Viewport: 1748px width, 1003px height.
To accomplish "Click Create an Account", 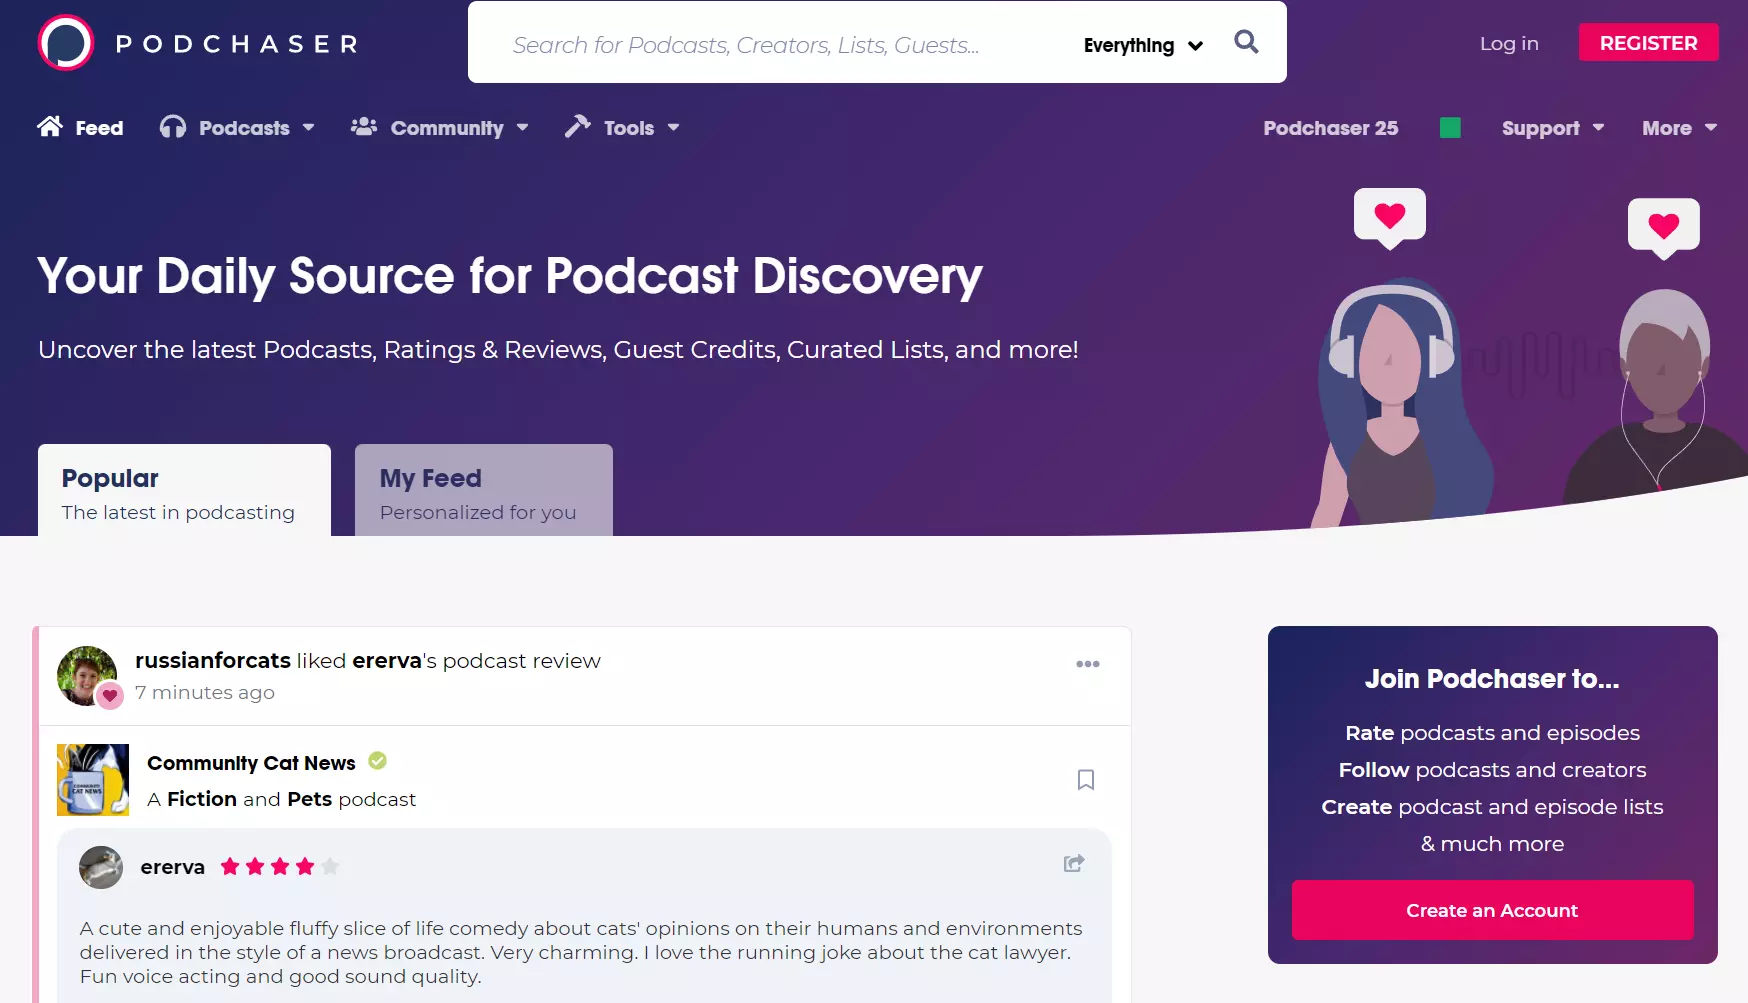I will coord(1492,910).
